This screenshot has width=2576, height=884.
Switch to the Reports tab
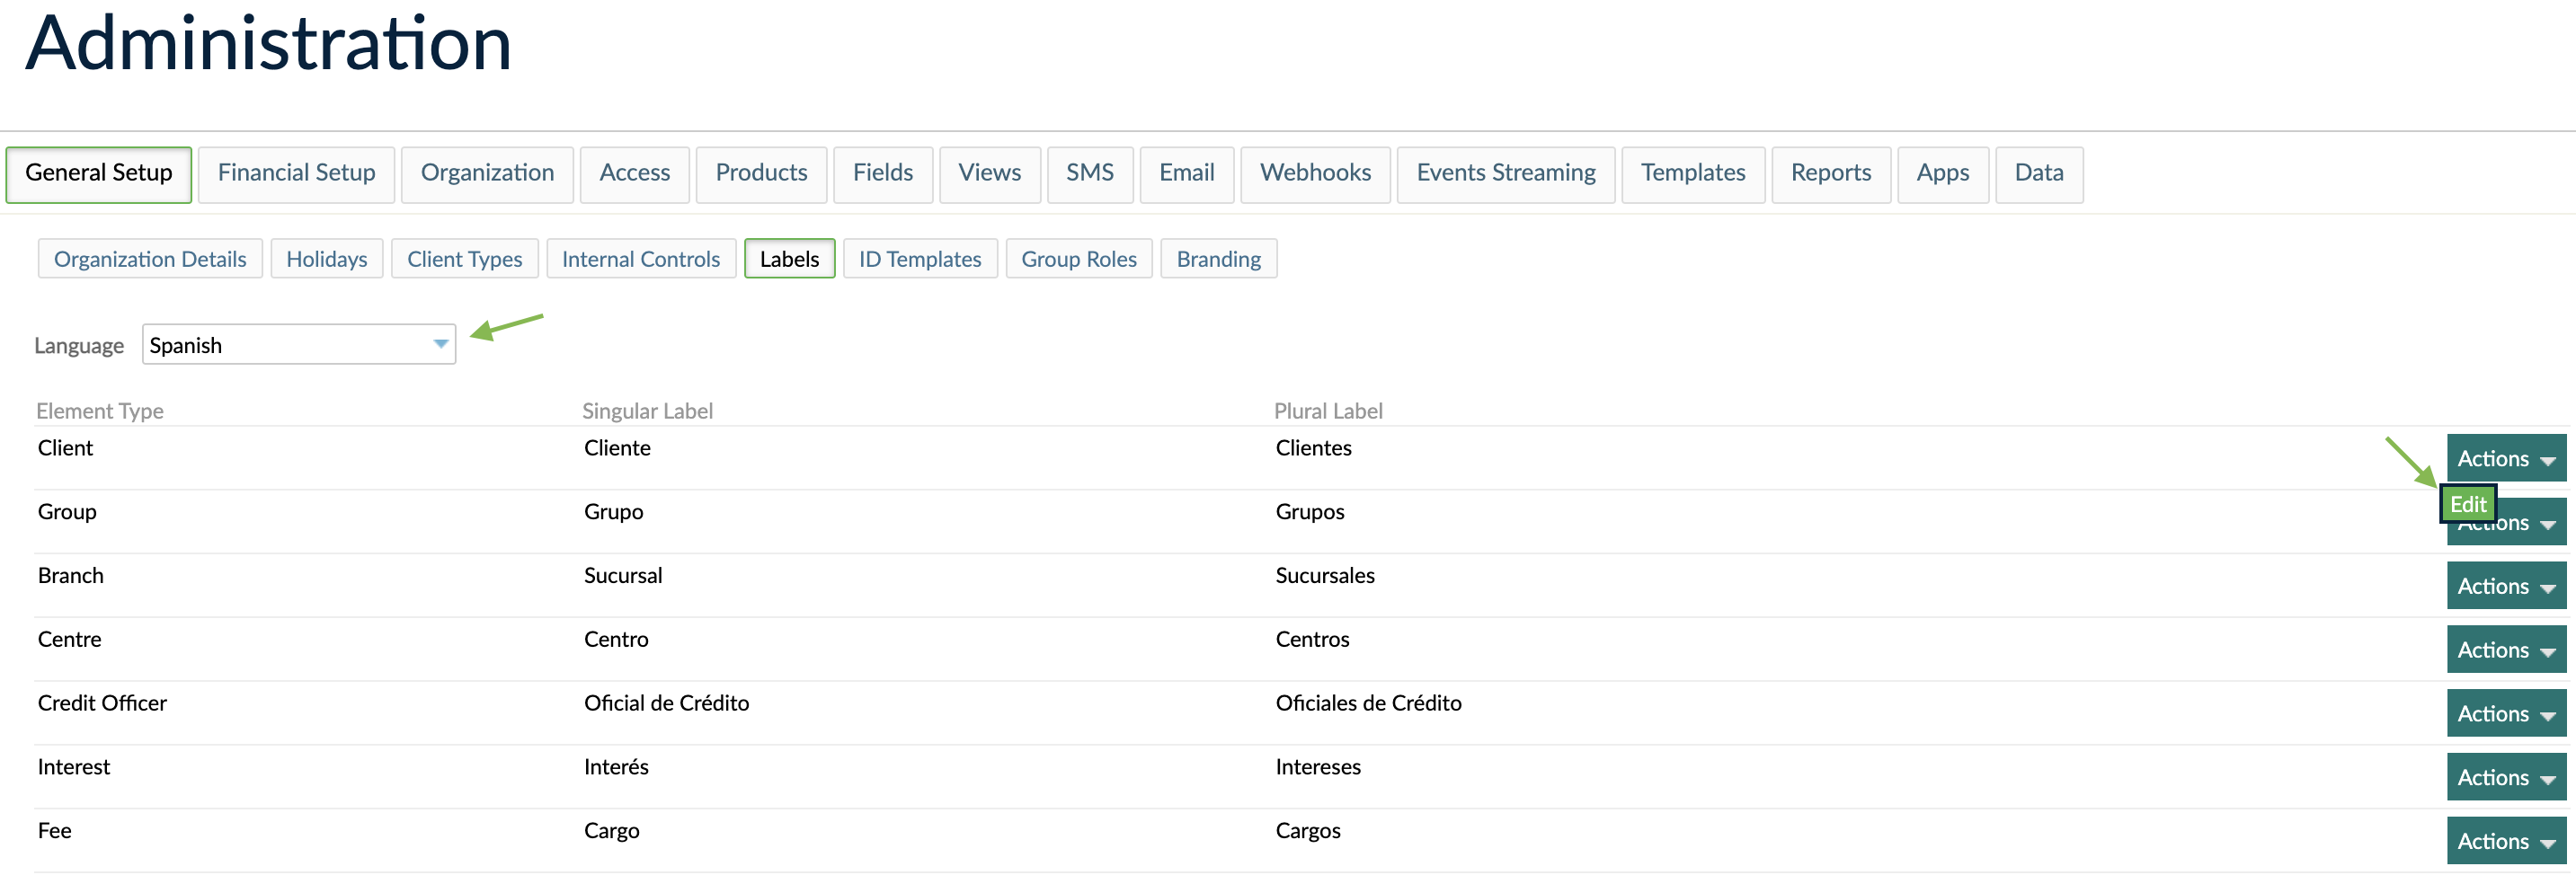(x=1831, y=173)
